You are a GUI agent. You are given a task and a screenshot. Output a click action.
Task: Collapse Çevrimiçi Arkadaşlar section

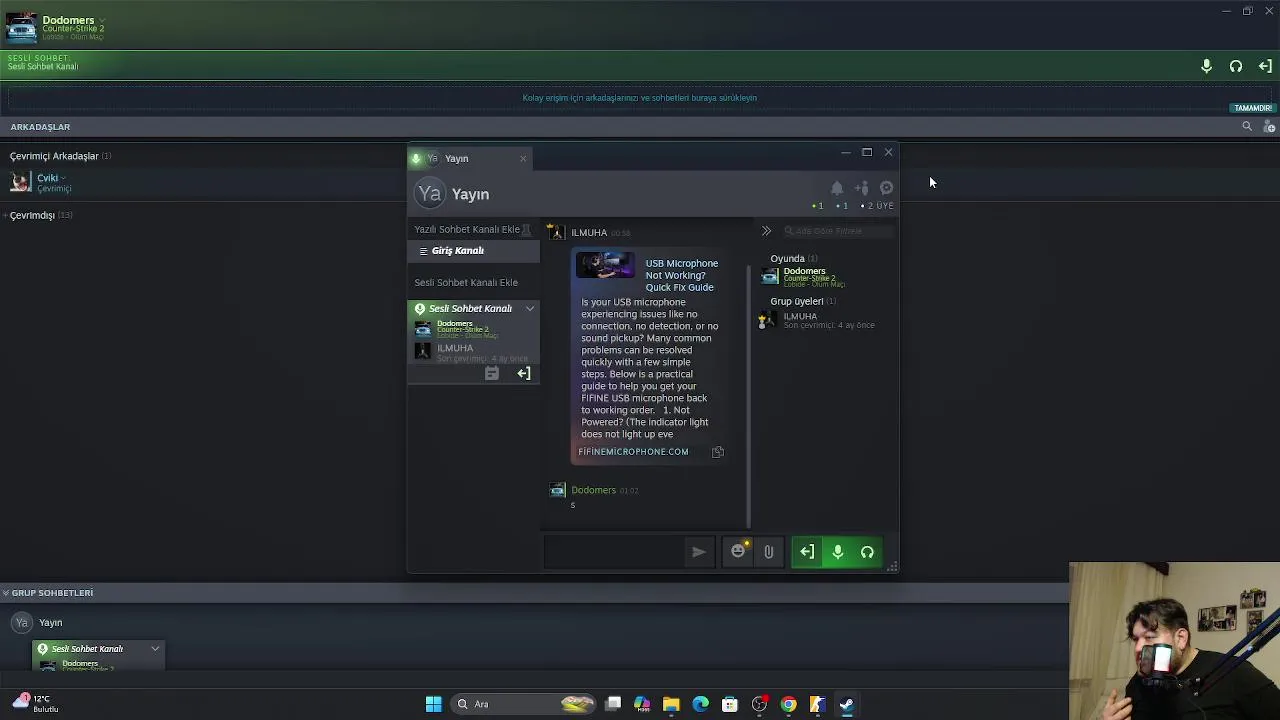coord(54,156)
